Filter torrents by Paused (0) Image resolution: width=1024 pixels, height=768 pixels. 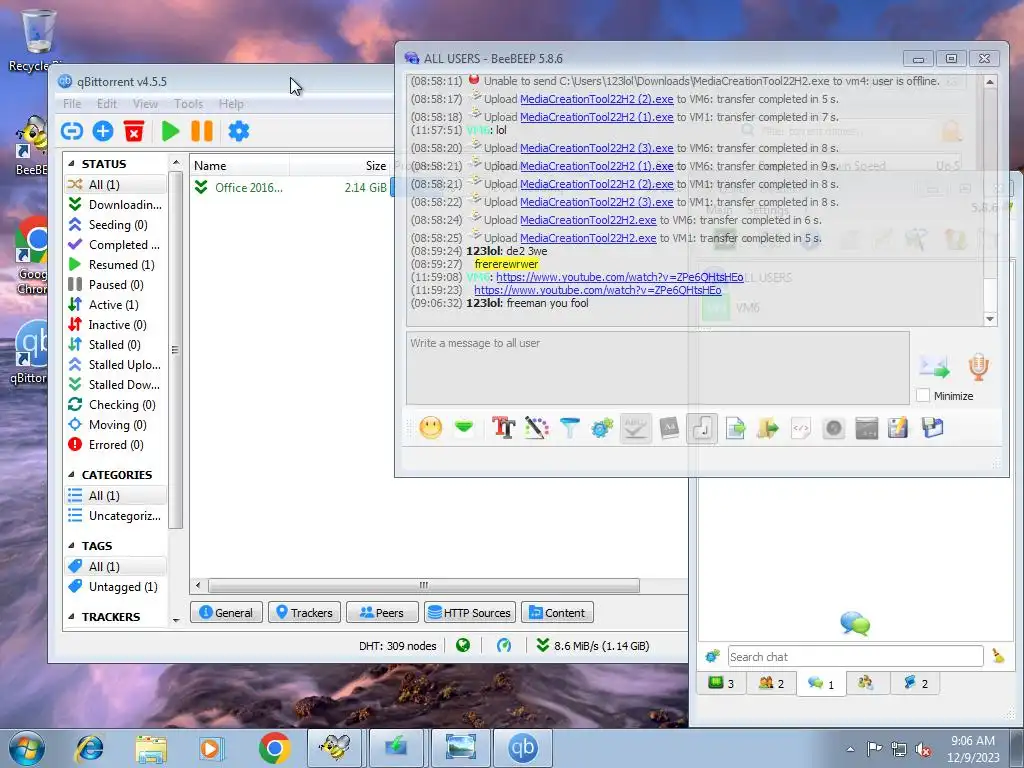click(116, 285)
